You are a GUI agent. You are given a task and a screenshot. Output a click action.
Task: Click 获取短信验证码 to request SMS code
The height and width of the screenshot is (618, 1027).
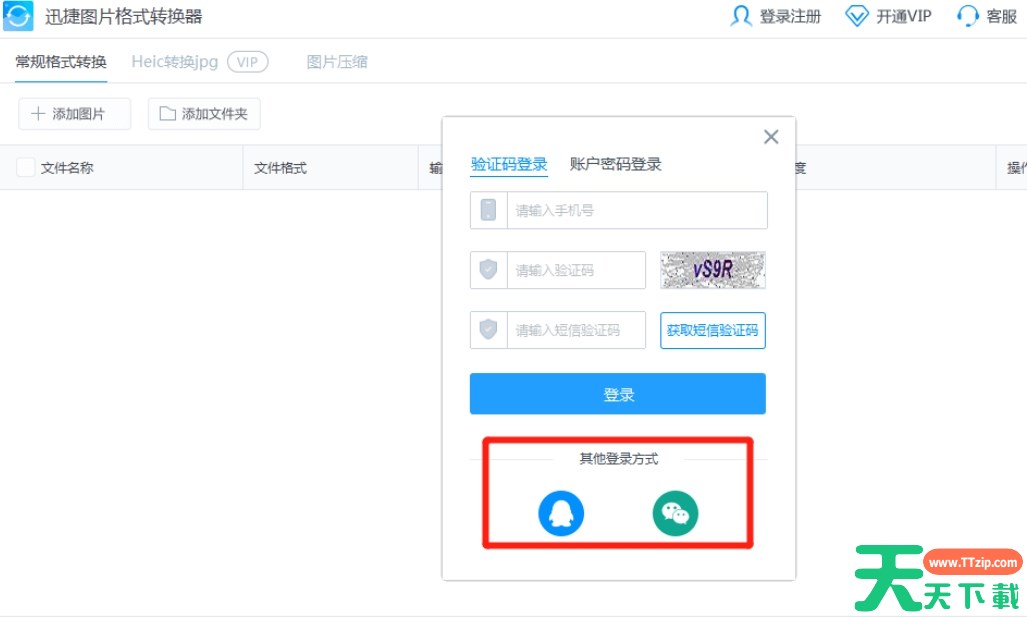tap(712, 330)
